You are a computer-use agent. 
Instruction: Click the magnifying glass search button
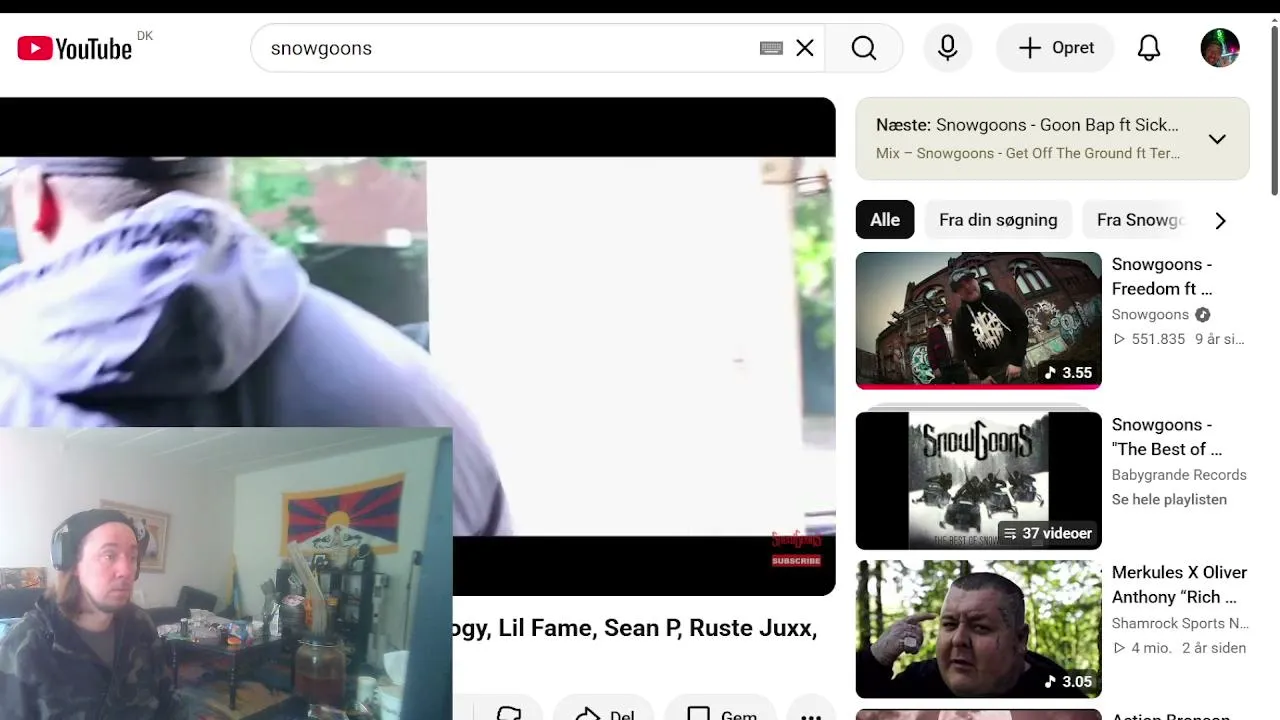864,48
